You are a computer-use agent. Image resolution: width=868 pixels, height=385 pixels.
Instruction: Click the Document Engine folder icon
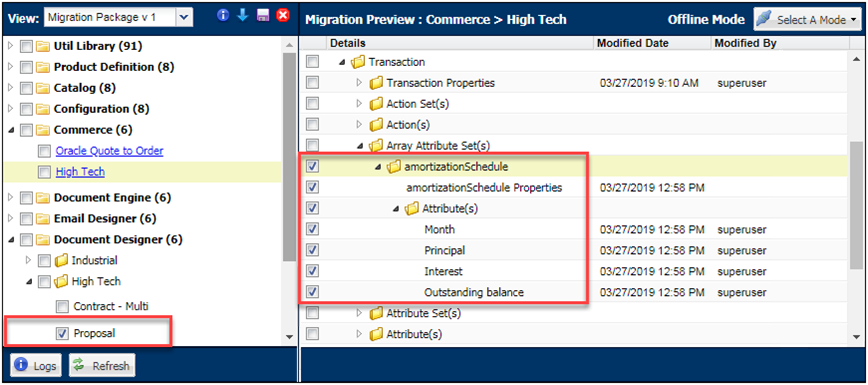[x=43, y=198]
